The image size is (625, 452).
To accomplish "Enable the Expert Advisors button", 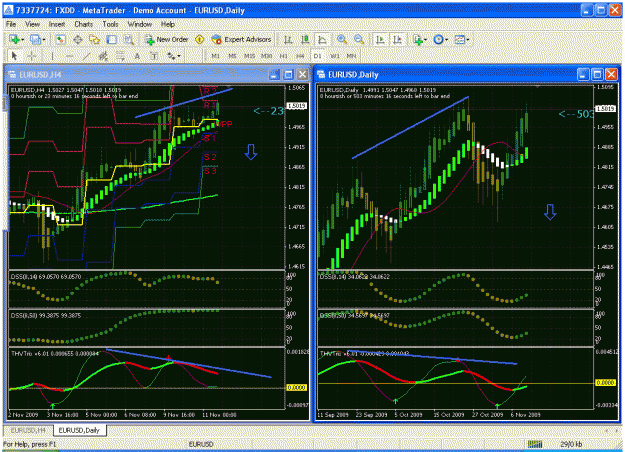I will pyautogui.click(x=242, y=39).
